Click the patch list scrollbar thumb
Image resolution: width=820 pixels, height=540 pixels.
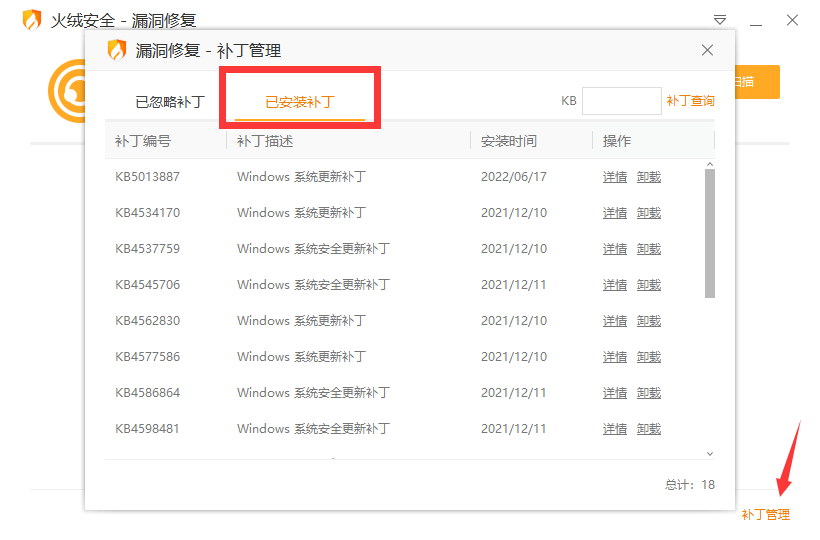point(710,233)
